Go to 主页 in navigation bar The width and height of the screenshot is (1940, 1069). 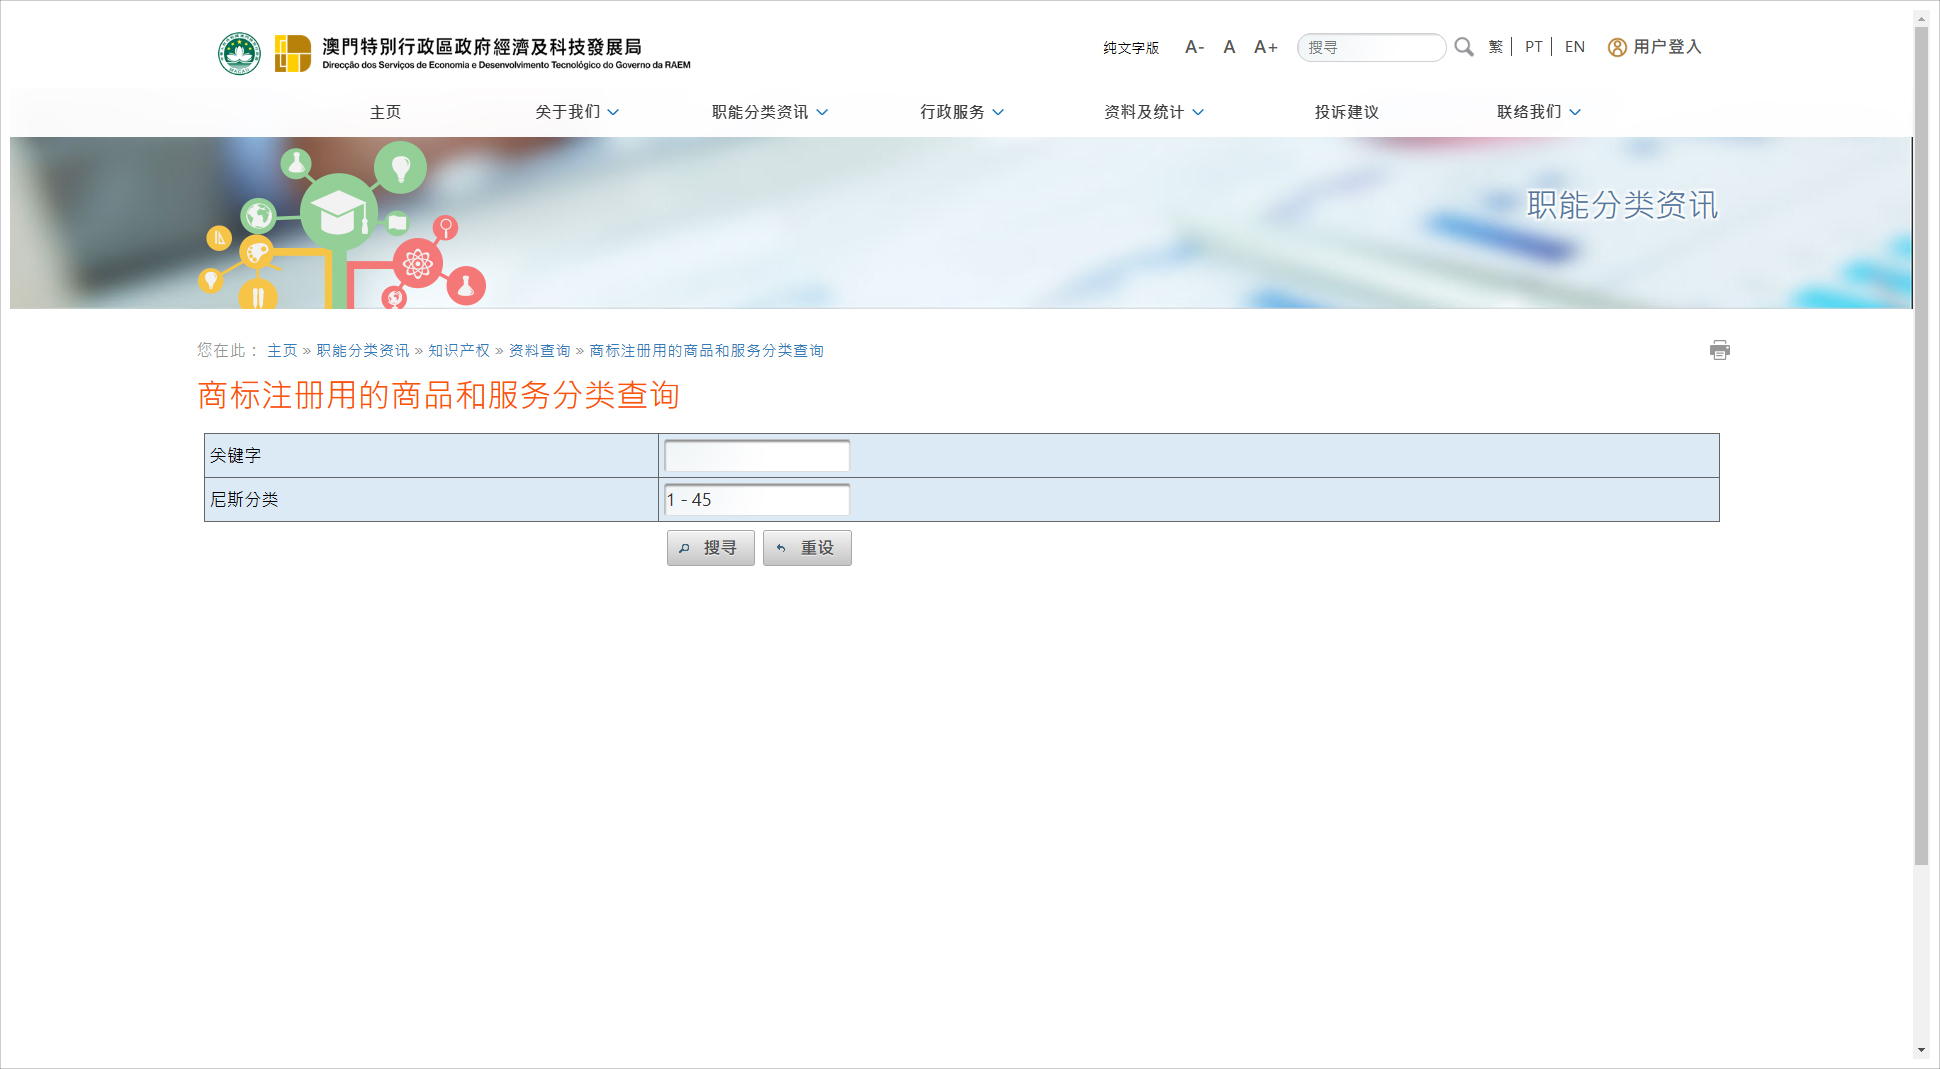tap(385, 112)
